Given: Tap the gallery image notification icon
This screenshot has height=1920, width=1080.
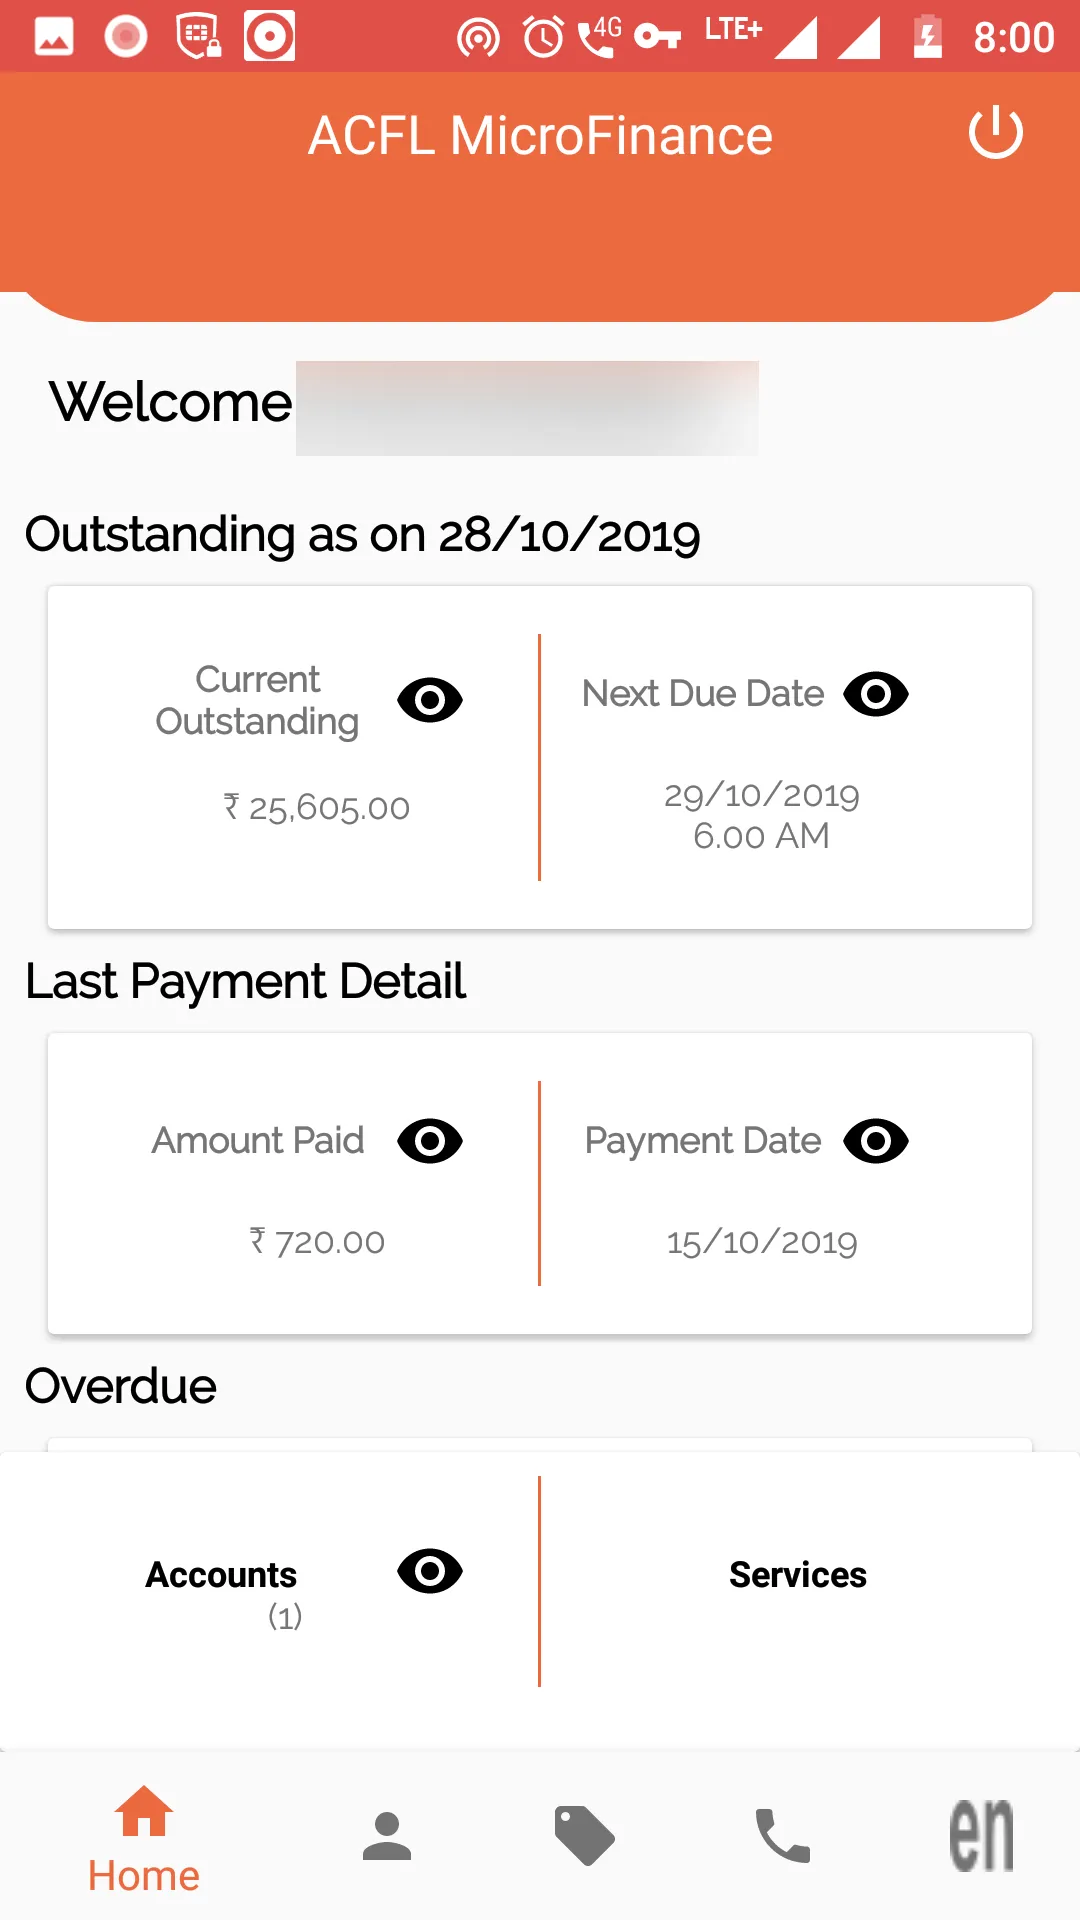Looking at the screenshot, I should [54, 37].
